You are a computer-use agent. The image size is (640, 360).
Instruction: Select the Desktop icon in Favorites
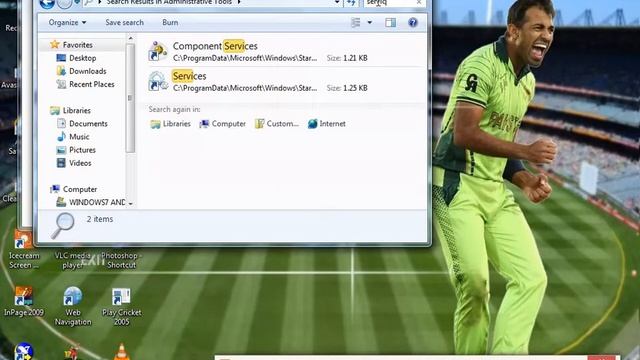[61, 58]
